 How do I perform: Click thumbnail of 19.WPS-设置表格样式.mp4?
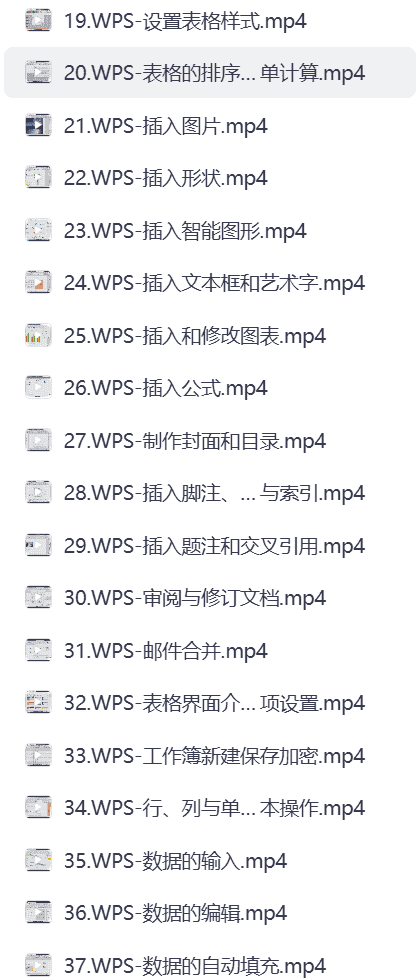tap(38, 21)
